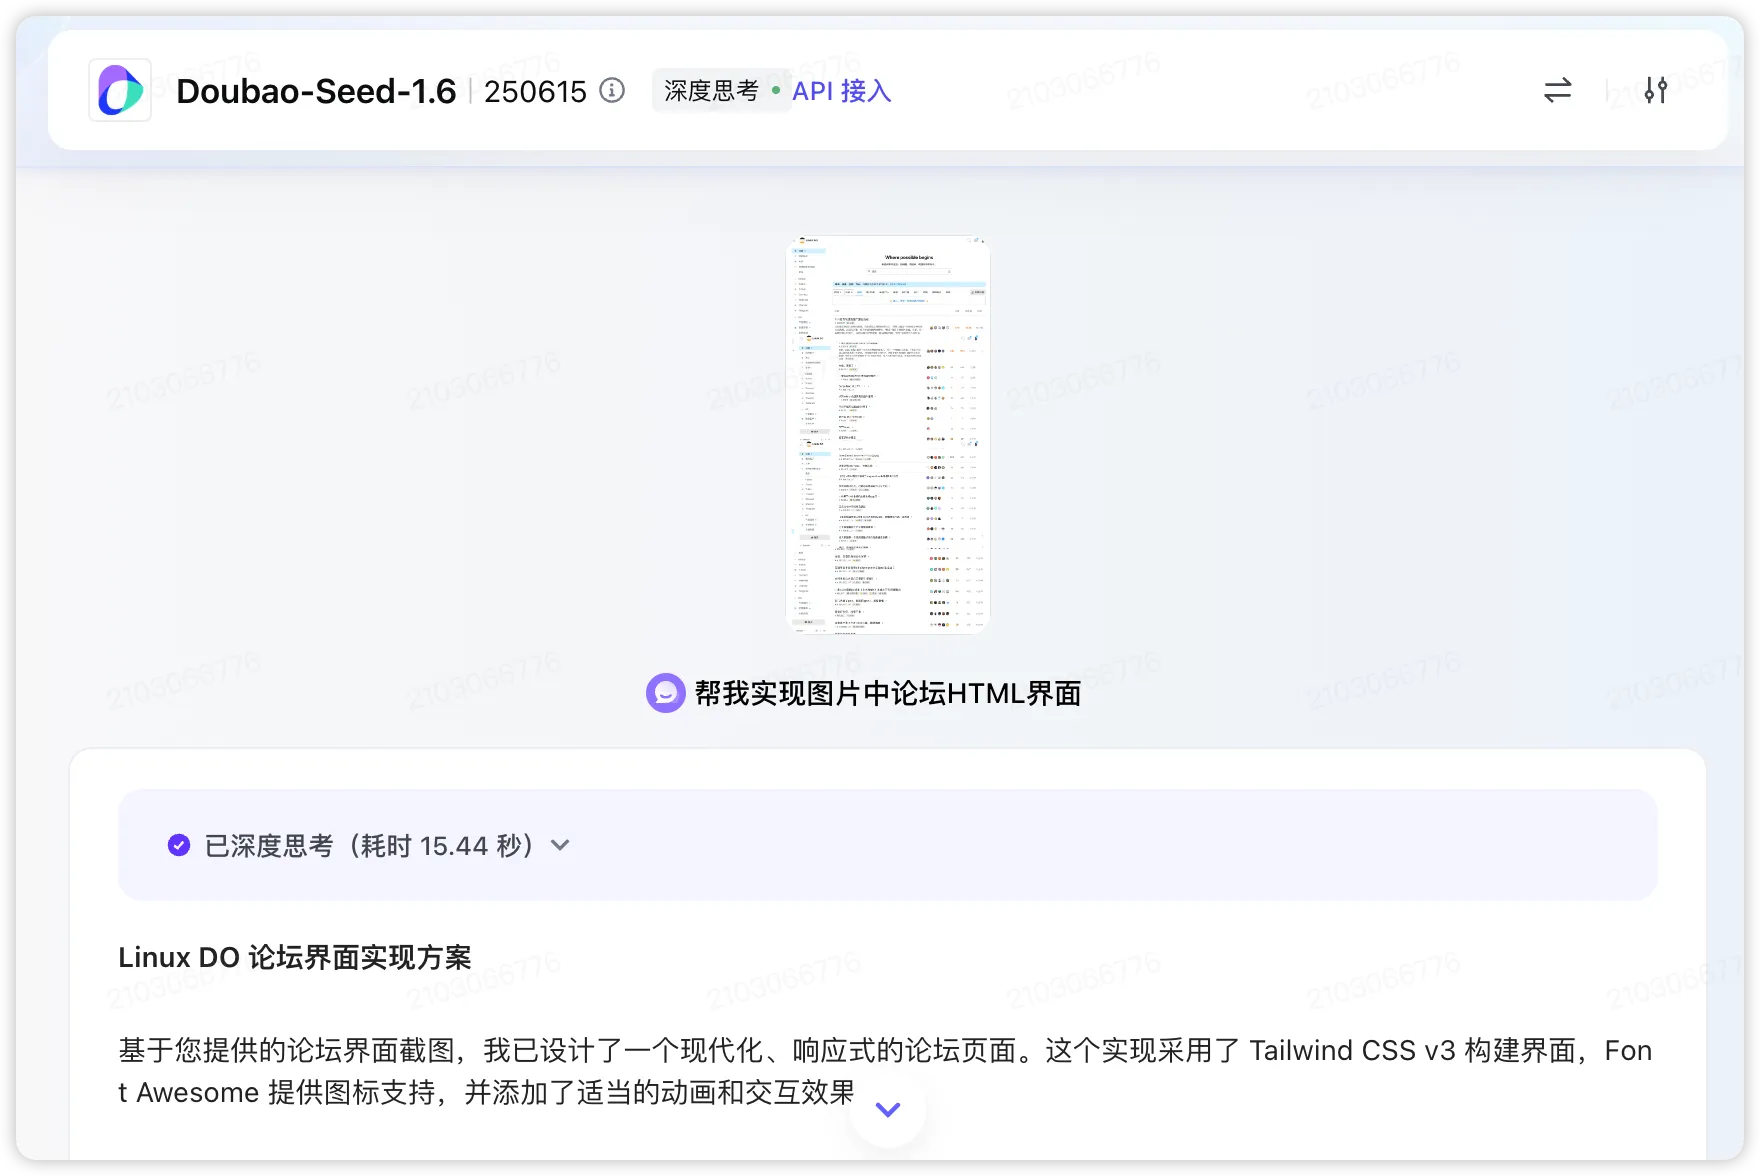This screenshot has height=1176, width=1760.
Task: Open the uploaded forum screenshot thumbnail
Action: pos(888,435)
